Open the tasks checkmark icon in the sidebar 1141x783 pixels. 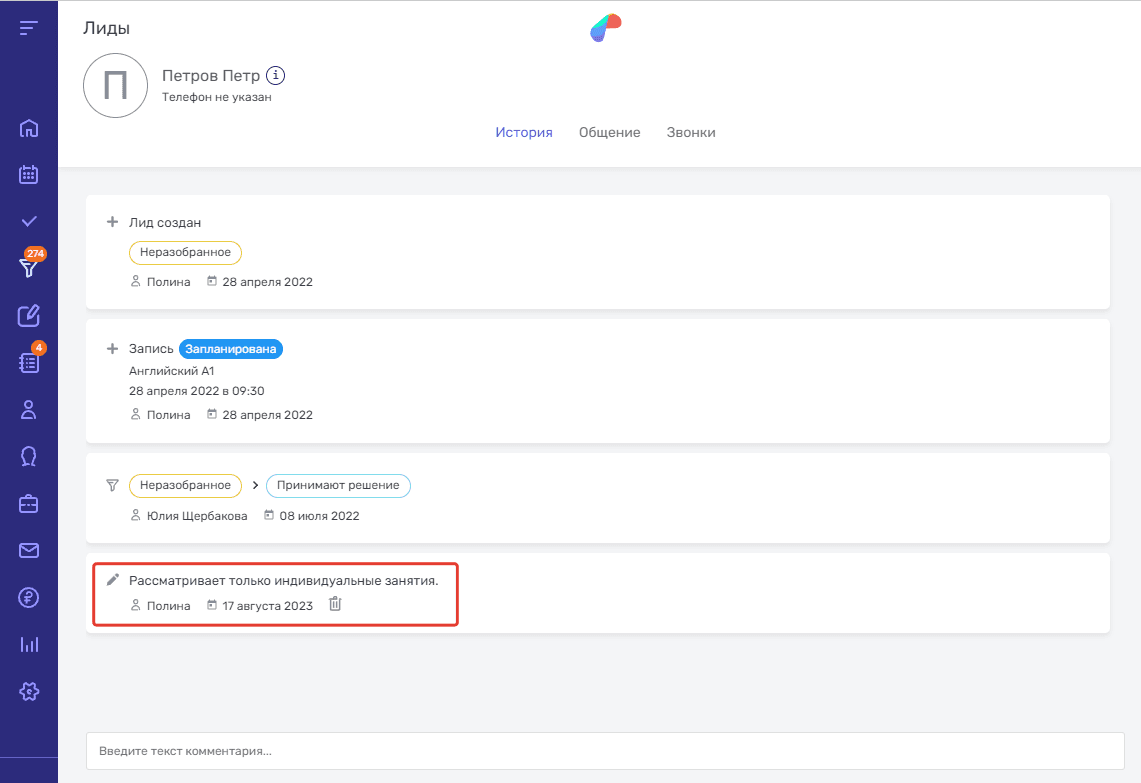pyautogui.click(x=29, y=221)
